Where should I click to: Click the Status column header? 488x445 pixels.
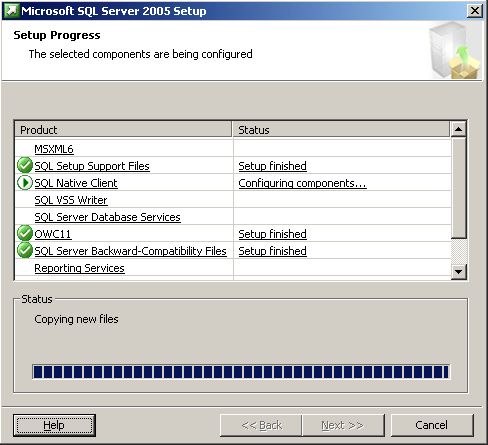point(341,130)
